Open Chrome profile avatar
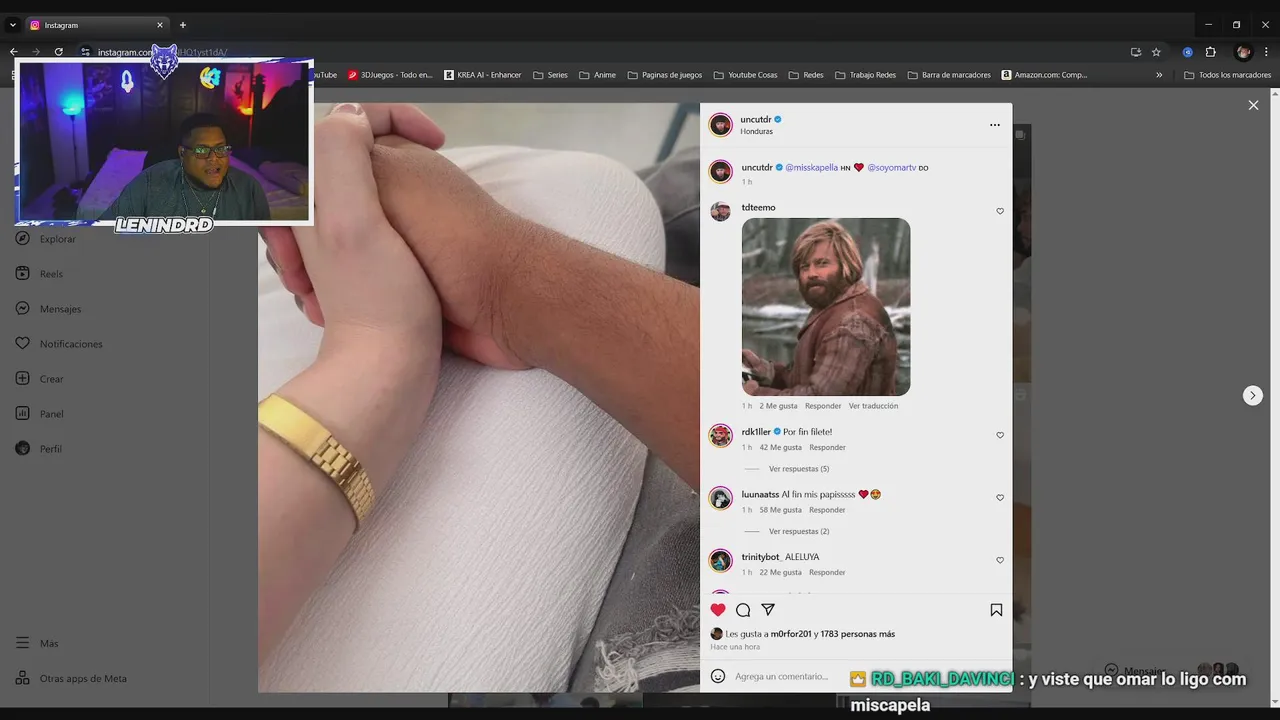This screenshot has height=720, width=1280. coord(1243,52)
